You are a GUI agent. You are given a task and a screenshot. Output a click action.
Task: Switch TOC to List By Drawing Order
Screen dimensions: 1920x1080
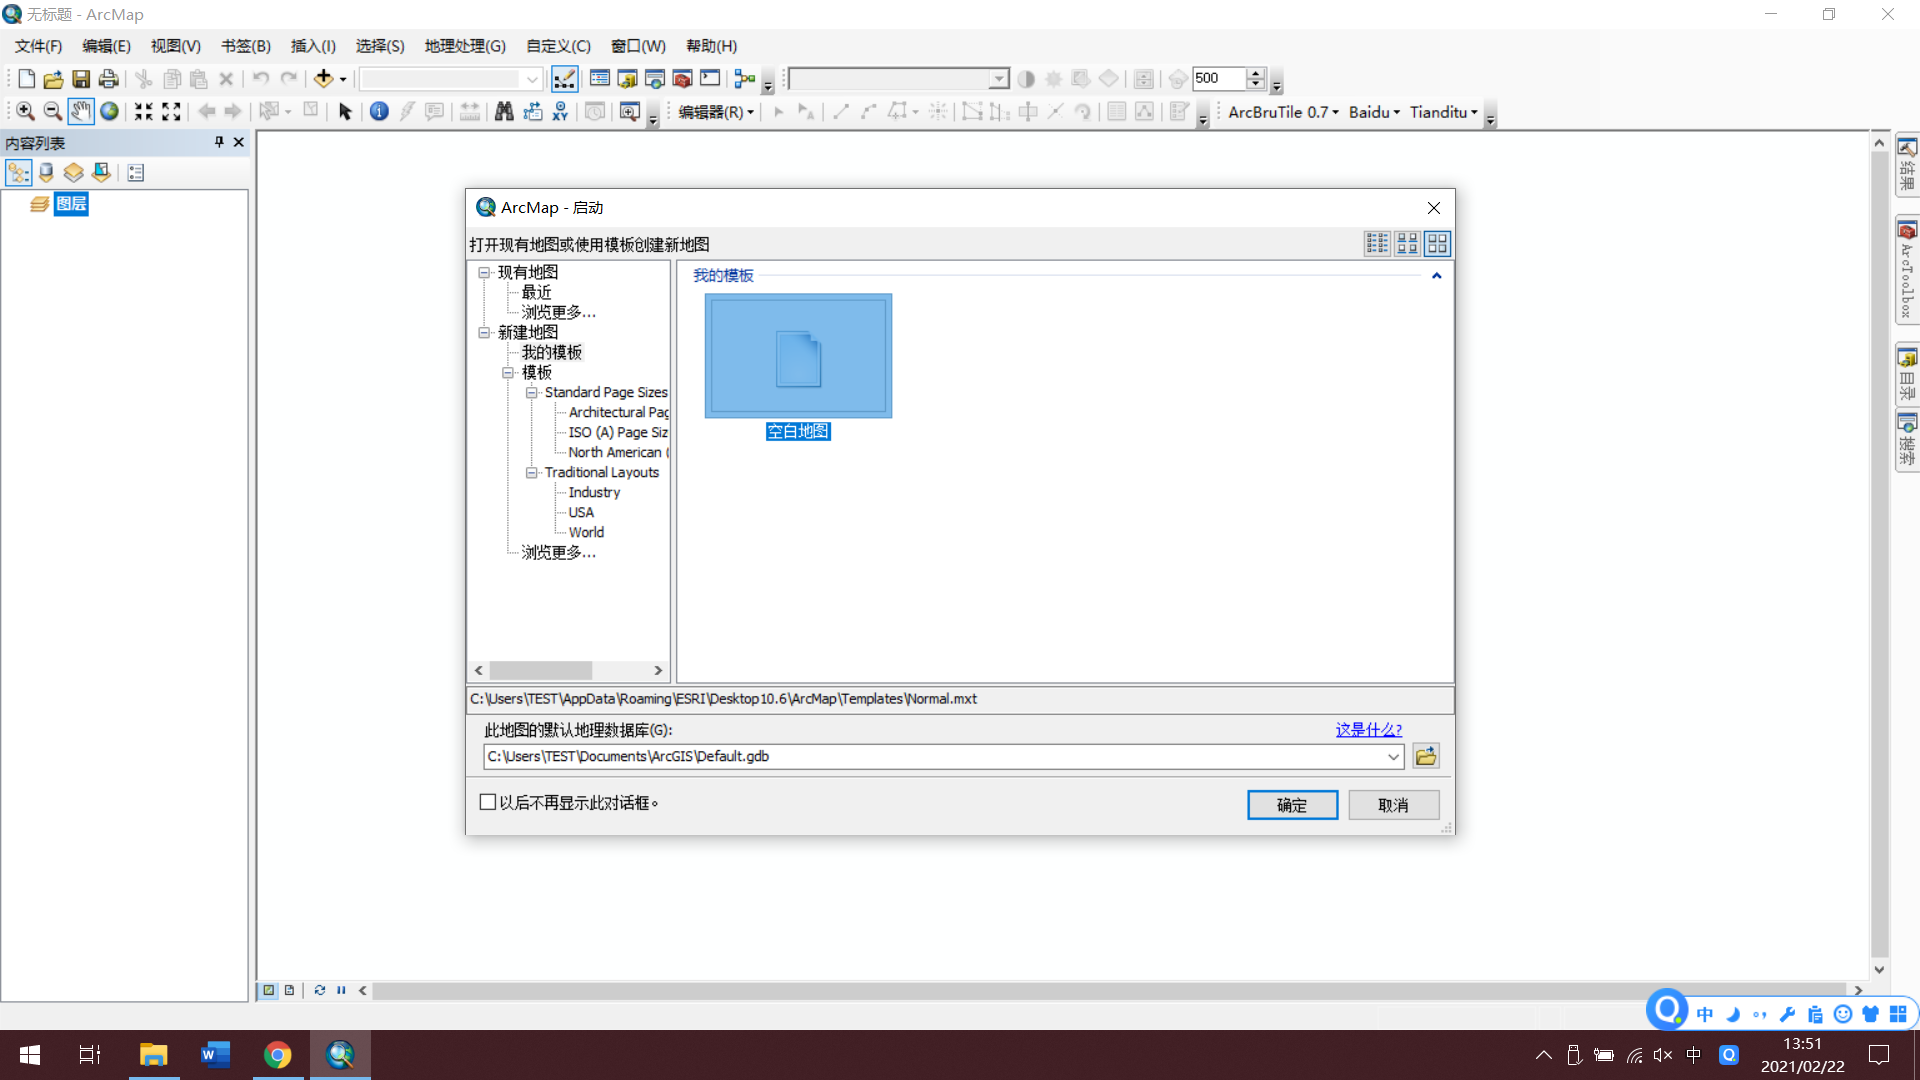click(19, 173)
